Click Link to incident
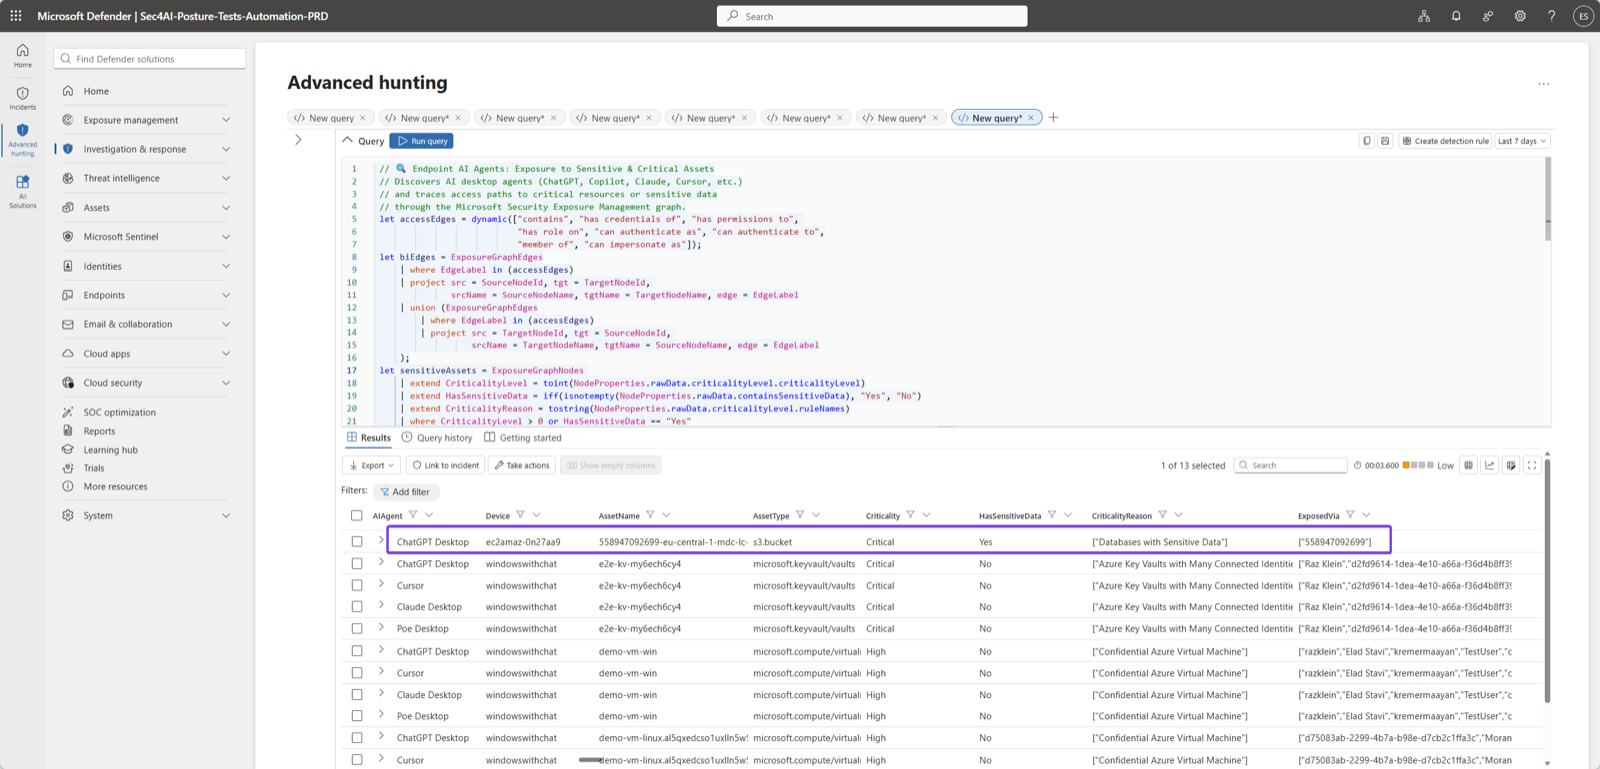This screenshot has height=769, width=1600. (x=445, y=465)
